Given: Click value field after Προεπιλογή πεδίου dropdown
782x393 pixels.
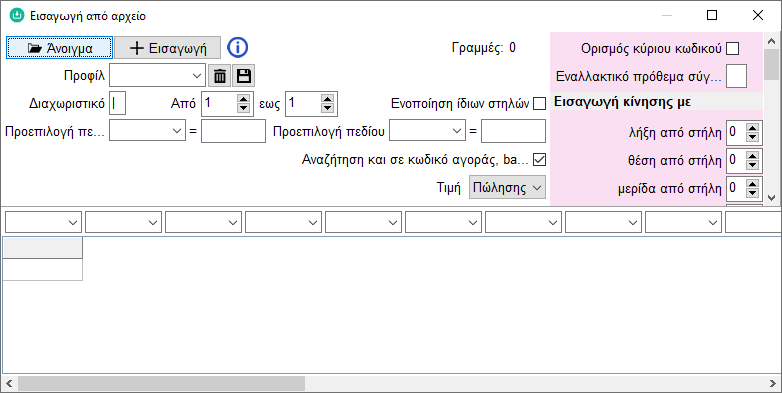Looking at the screenshot, I should click(513, 131).
